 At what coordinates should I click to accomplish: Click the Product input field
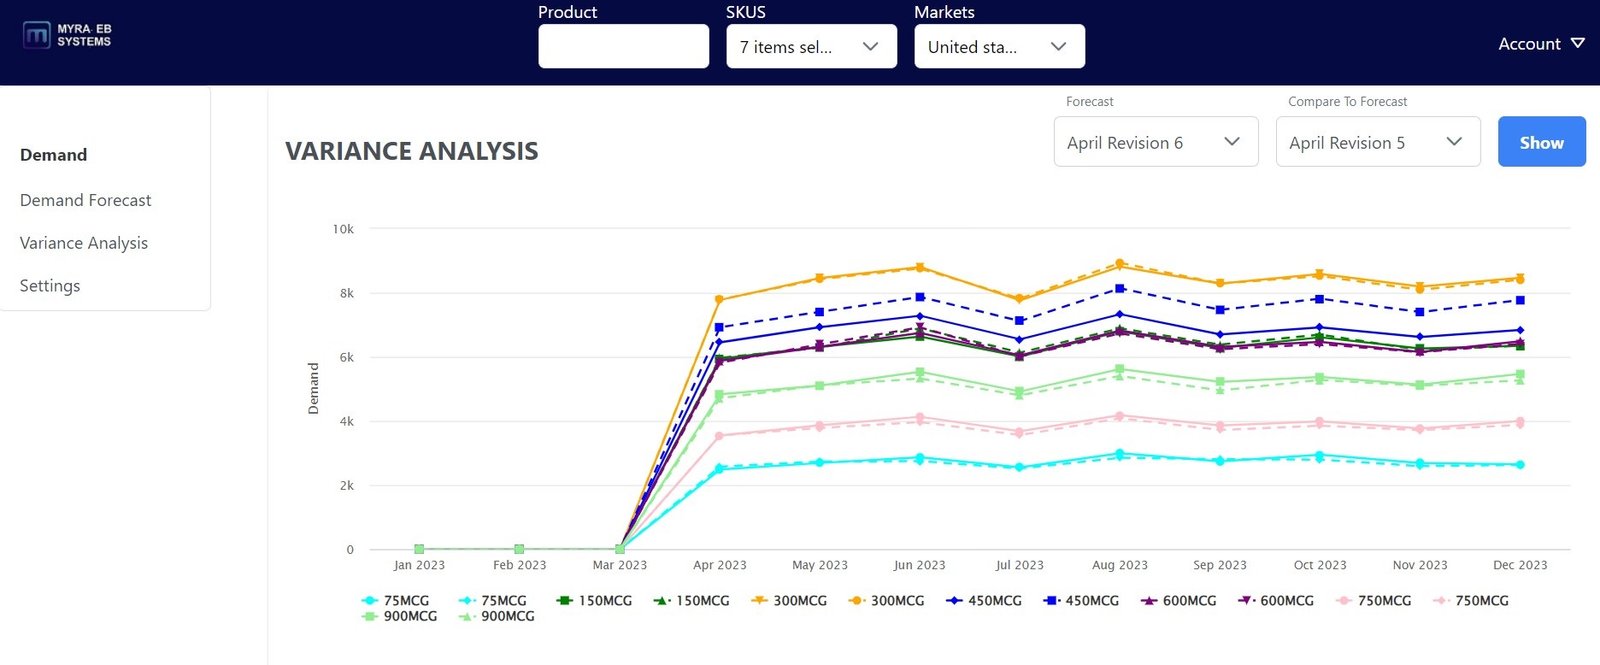click(624, 47)
